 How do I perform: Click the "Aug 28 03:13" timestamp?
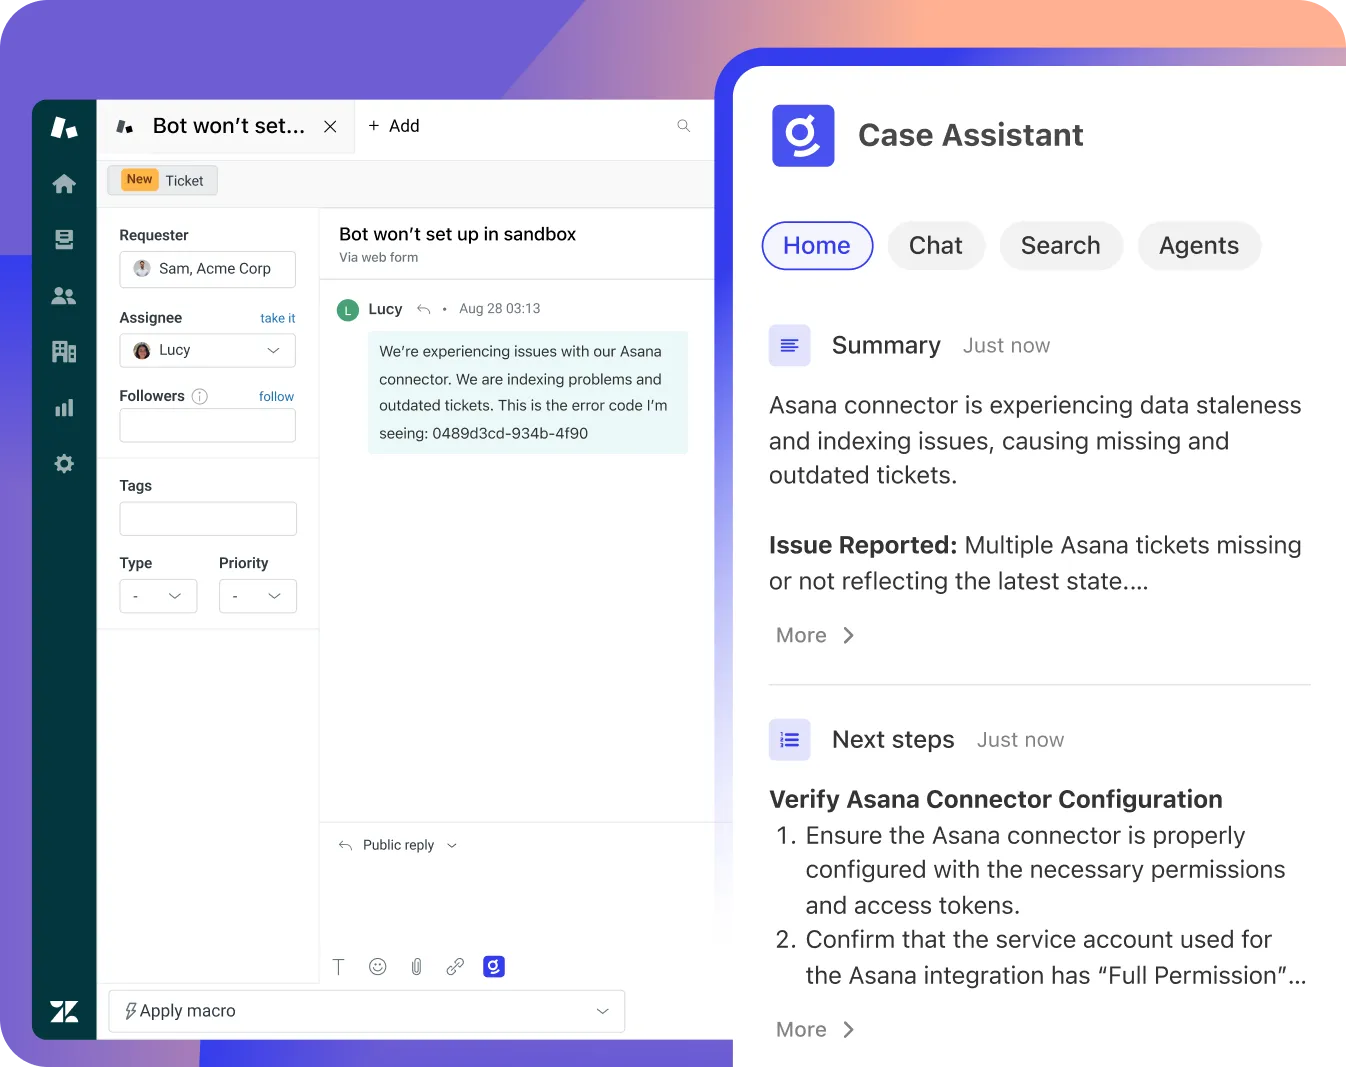pyautogui.click(x=500, y=309)
